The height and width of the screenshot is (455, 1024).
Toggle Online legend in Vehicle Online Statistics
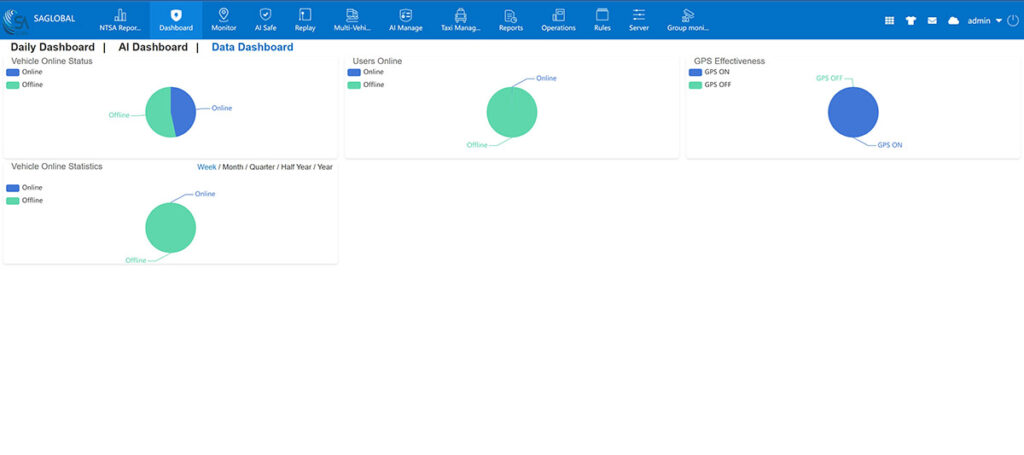coord(24,188)
